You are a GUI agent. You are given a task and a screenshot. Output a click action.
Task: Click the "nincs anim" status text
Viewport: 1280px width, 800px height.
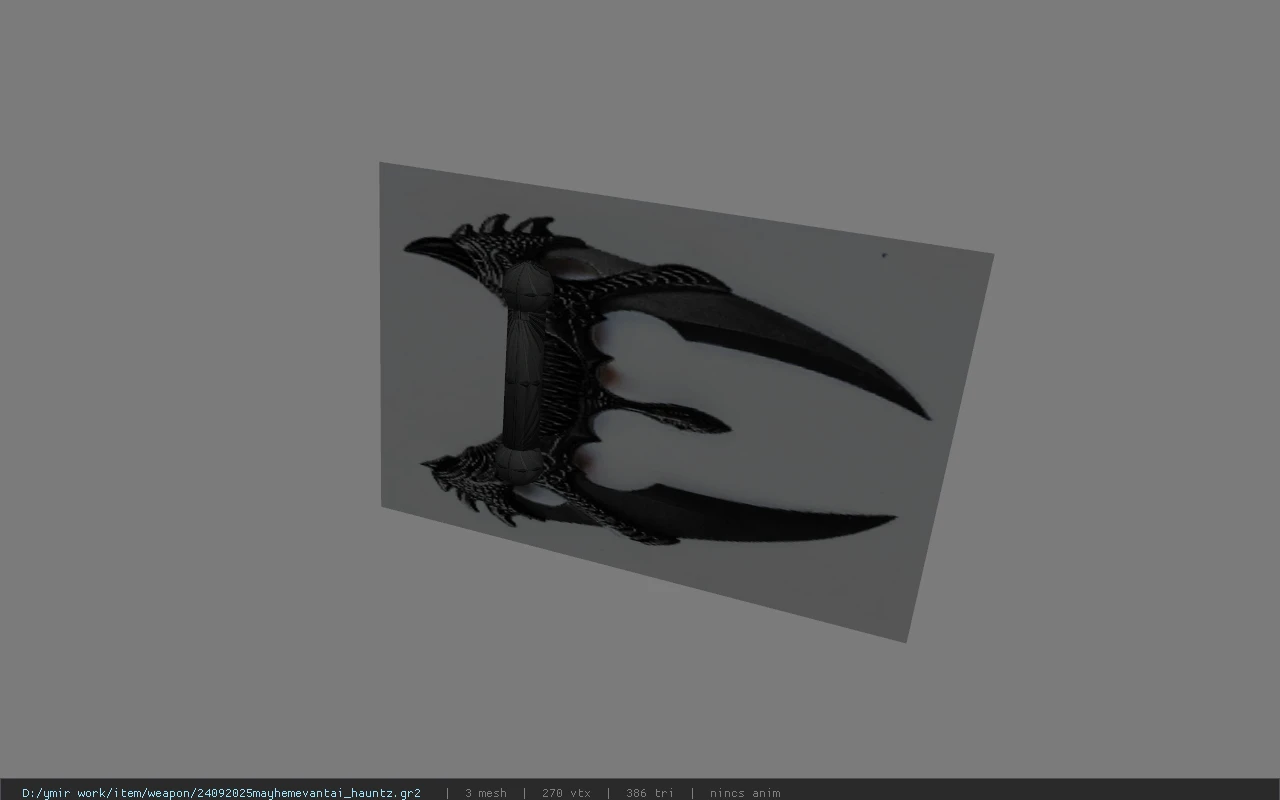pos(745,793)
